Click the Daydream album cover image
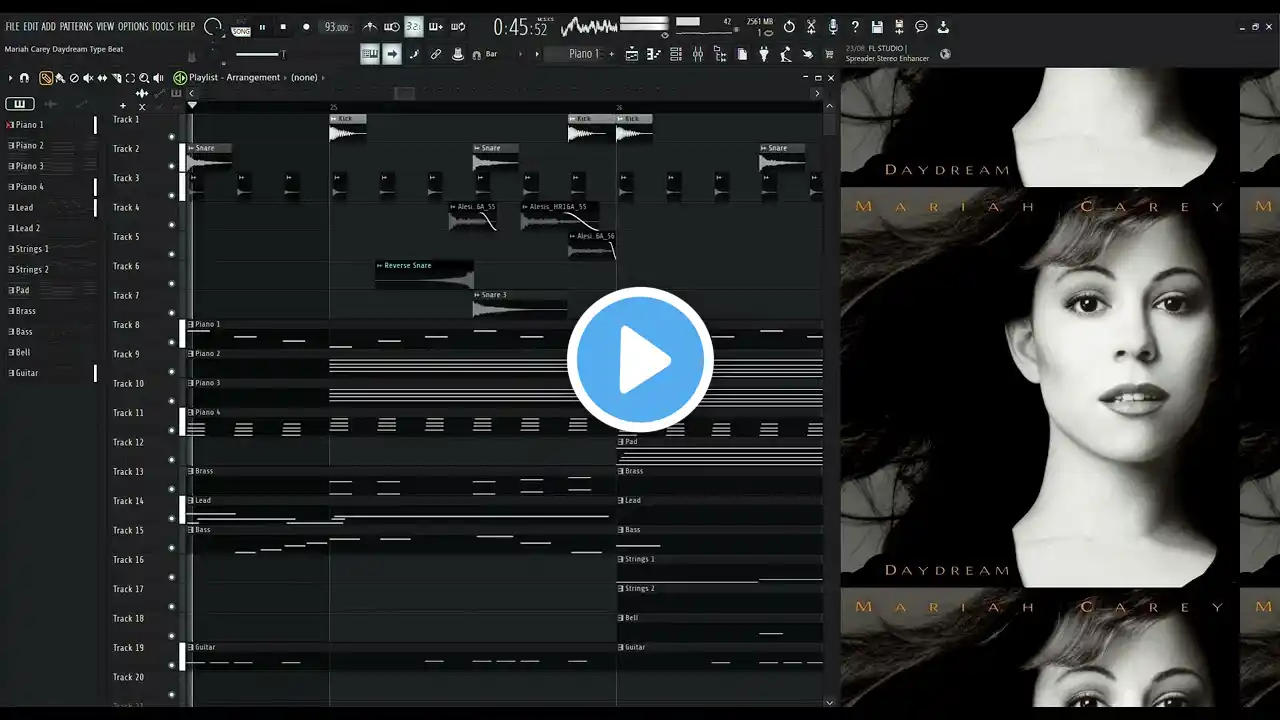This screenshot has height=720, width=1280. pos(1040,387)
